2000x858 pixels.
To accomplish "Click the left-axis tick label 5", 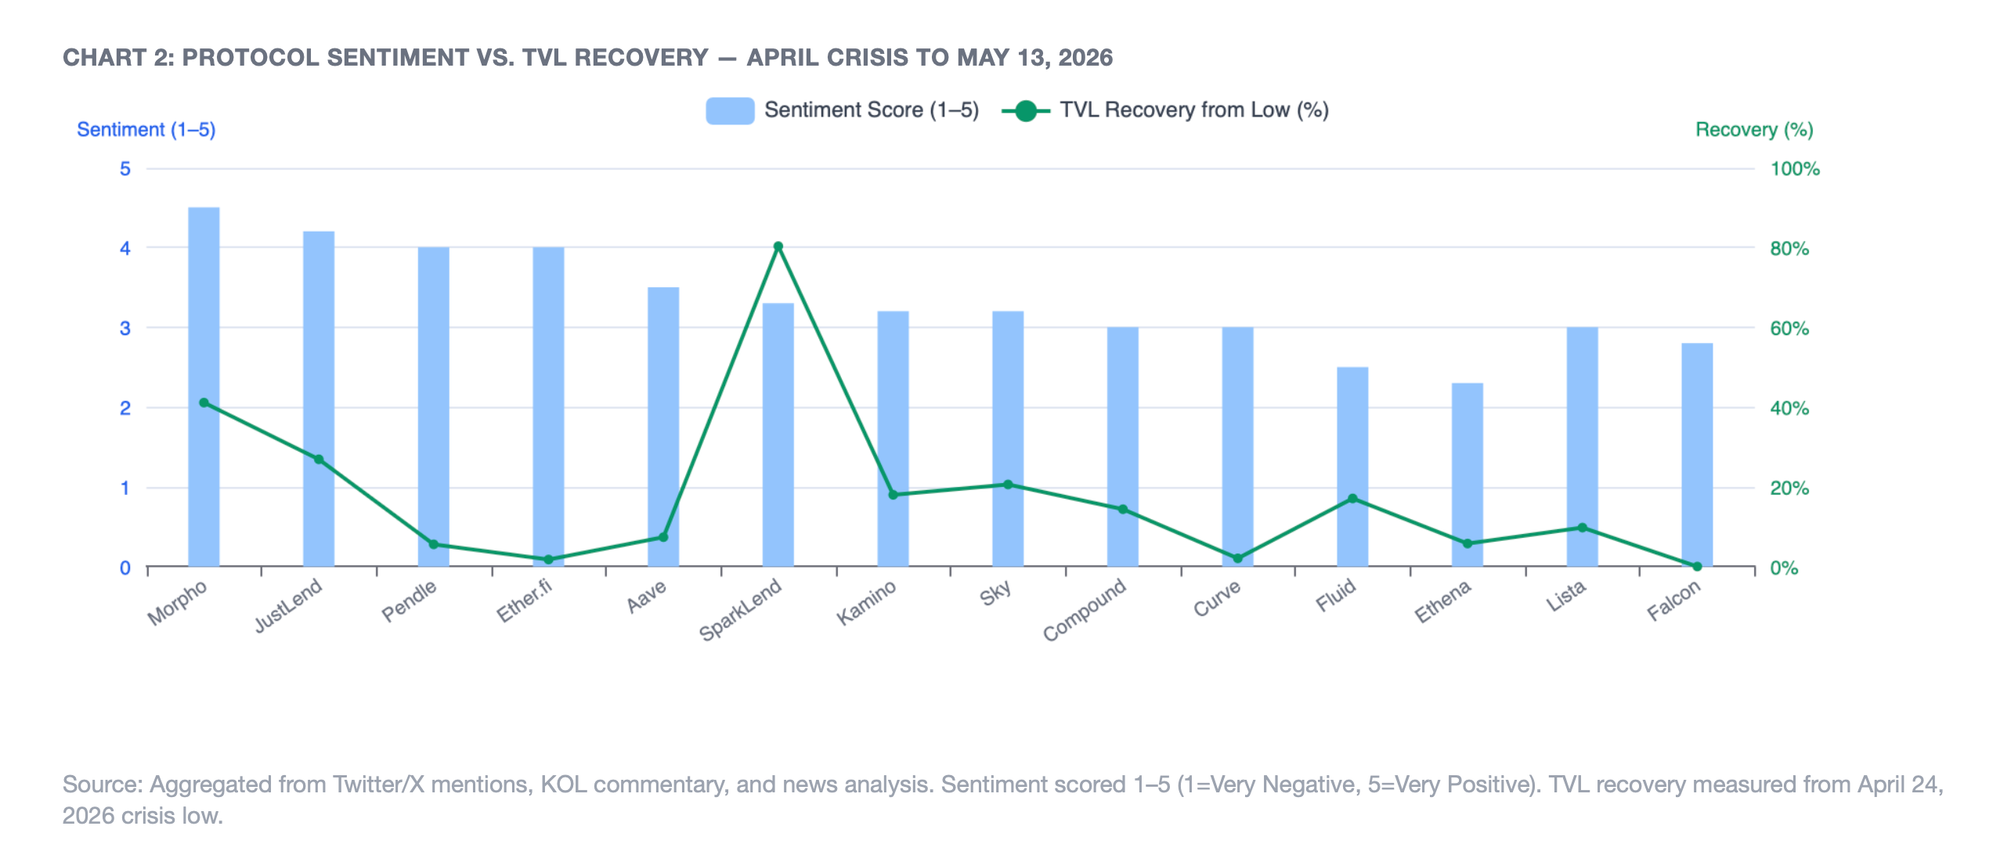I will point(125,169).
